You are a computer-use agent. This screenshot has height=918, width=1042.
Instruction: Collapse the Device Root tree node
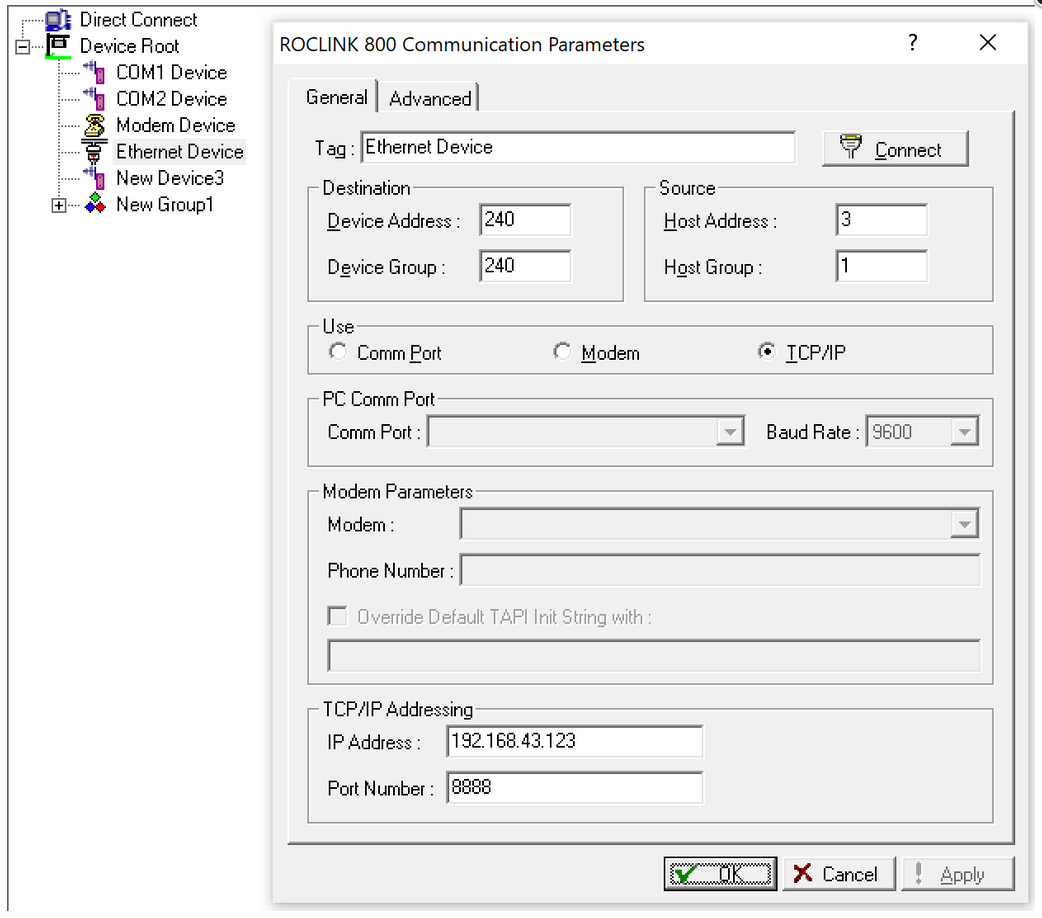[23, 47]
